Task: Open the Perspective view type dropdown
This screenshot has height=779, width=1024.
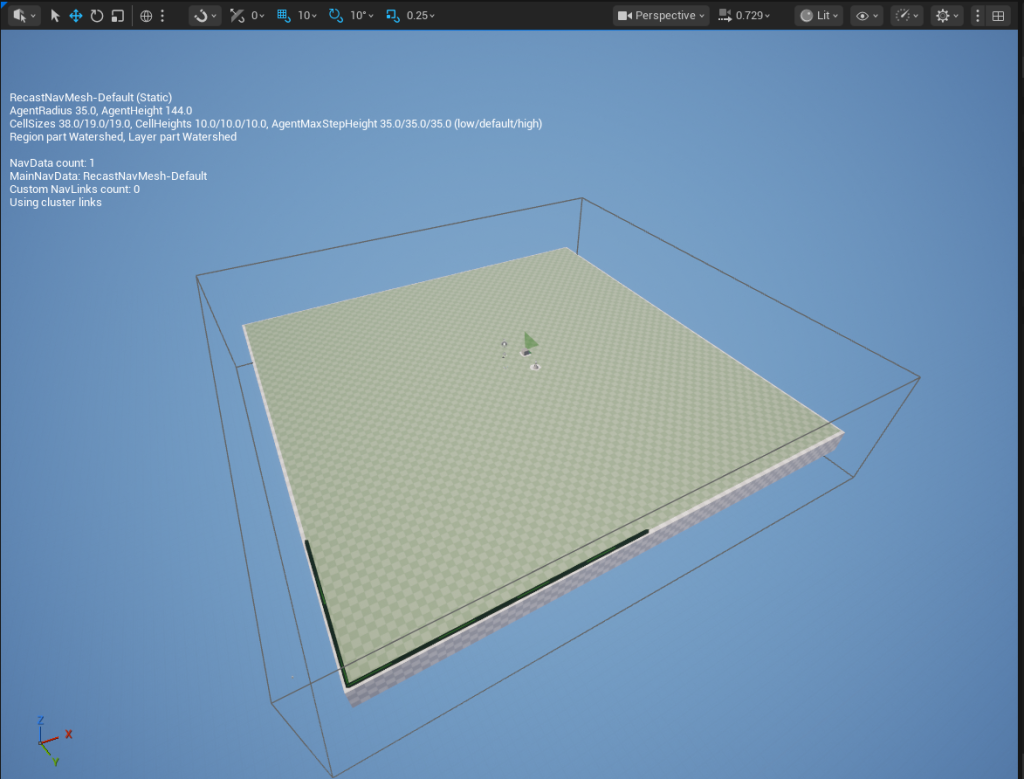Action: point(661,16)
